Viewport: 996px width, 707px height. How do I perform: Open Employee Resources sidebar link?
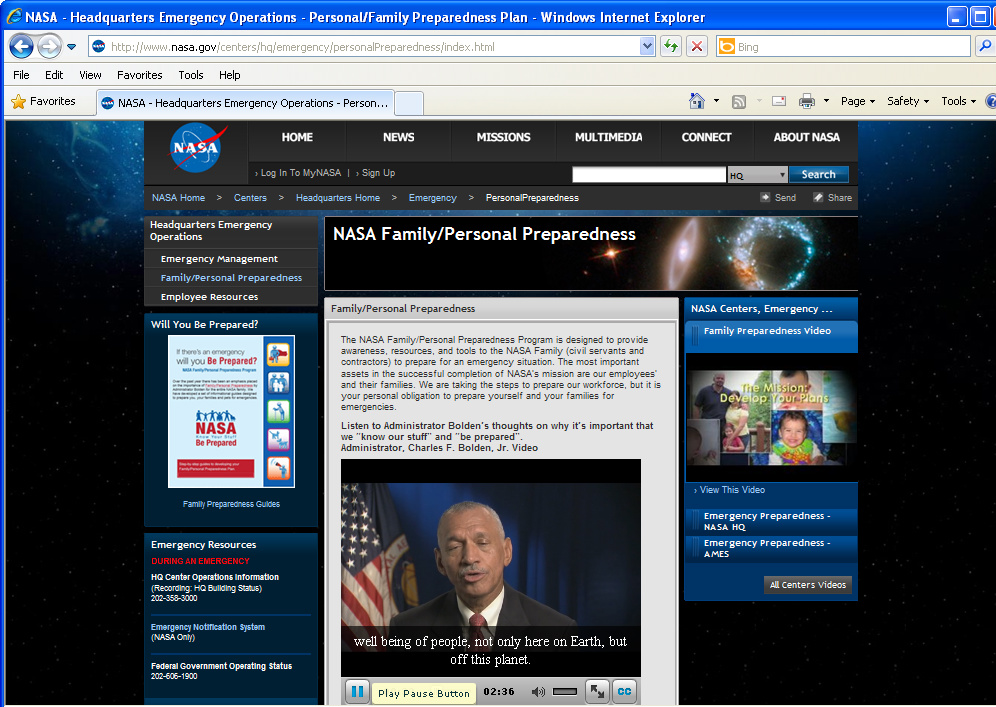click(209, 297)
